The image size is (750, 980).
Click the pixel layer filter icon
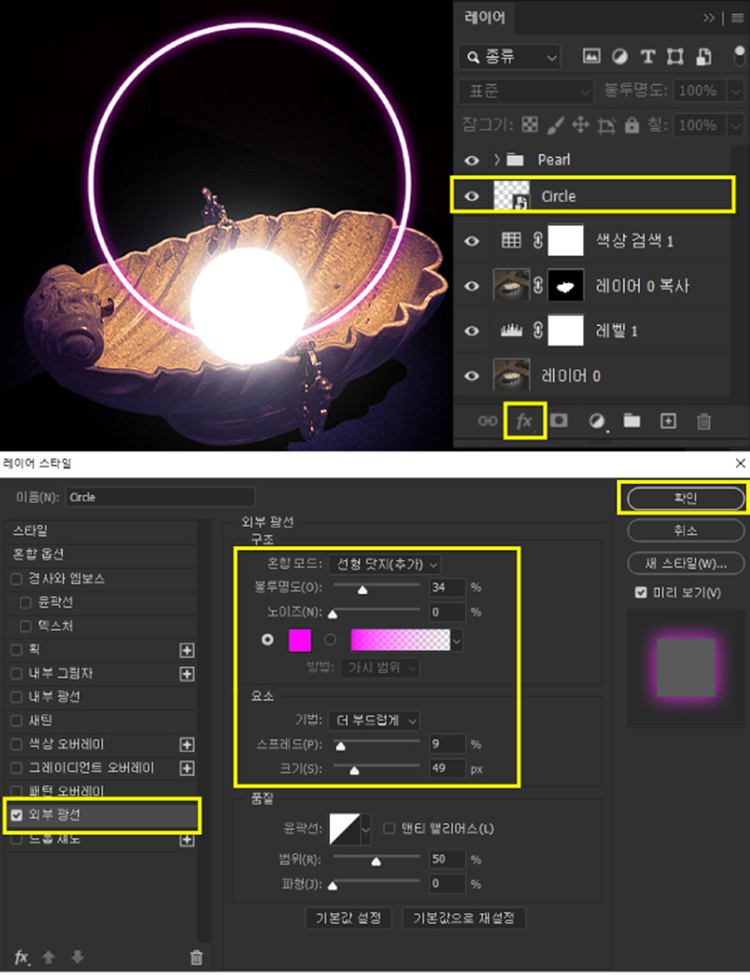[x=591, y=57]
